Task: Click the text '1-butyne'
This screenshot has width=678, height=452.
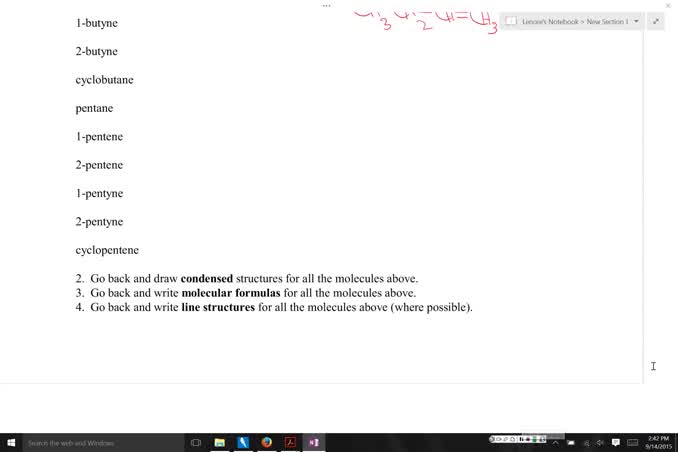Action: pyautogui.click(x=96, y=23)
